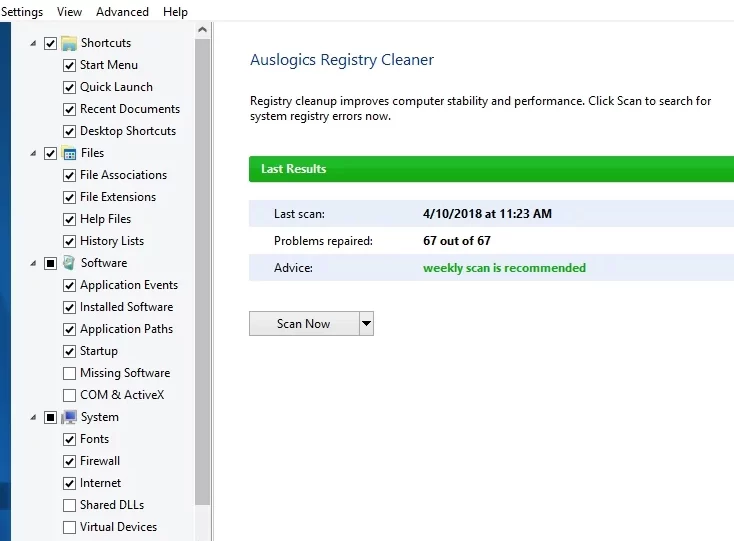The width and height of the screenshot is (734, 541).
Task: Open the Help menu
Action: coord(175,12)
